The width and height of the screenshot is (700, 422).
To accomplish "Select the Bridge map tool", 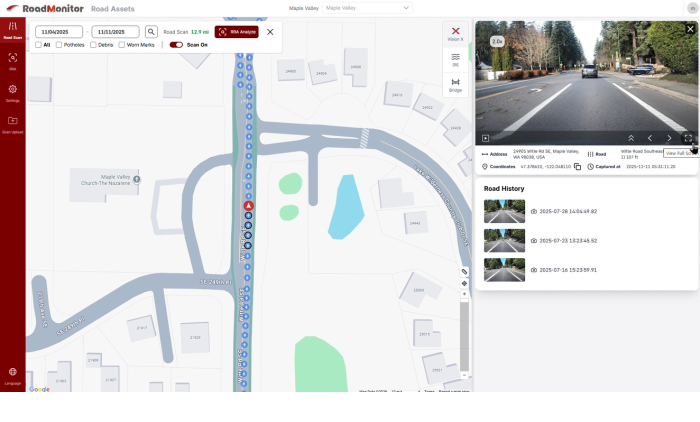I will pos(455,85).
